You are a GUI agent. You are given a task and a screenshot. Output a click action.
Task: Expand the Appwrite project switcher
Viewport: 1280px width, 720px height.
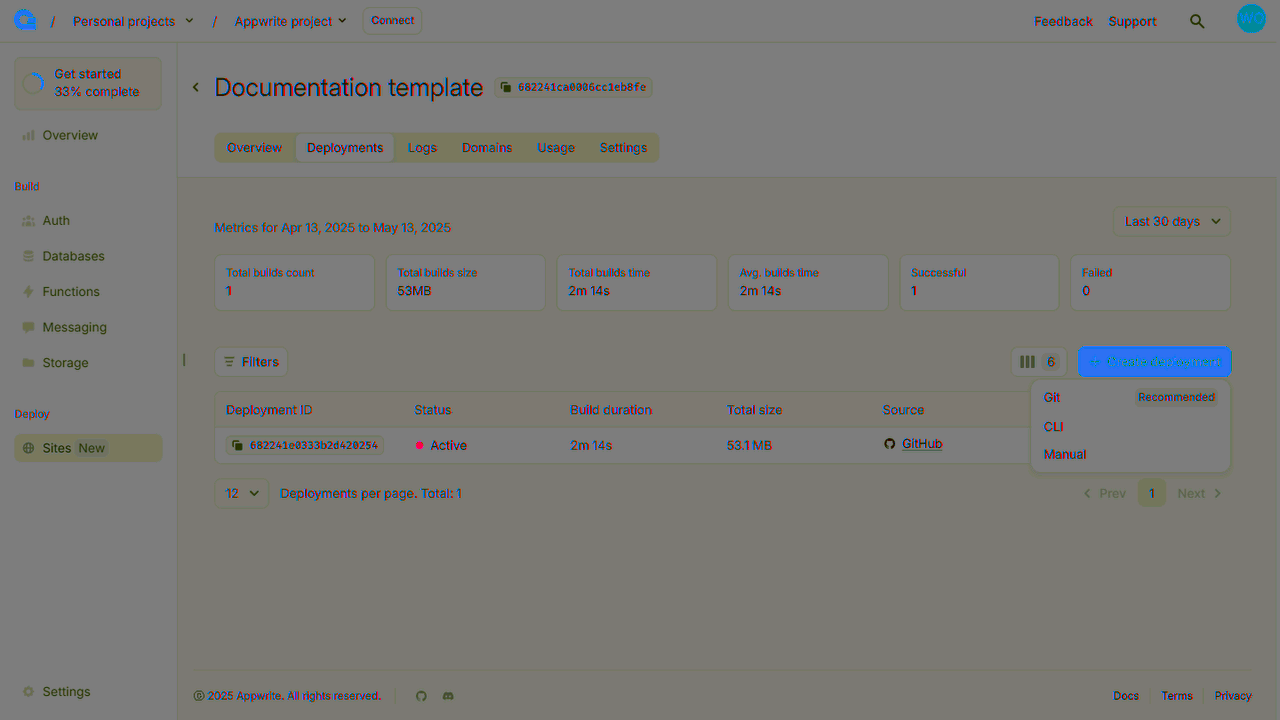click(289, 20)
